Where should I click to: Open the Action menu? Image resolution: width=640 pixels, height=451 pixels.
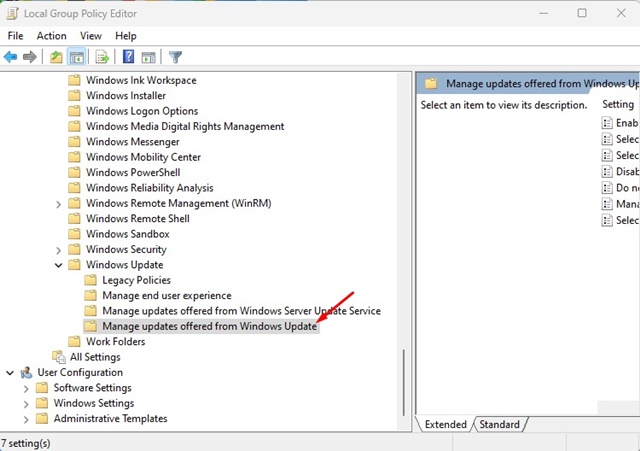pos(51,36)
